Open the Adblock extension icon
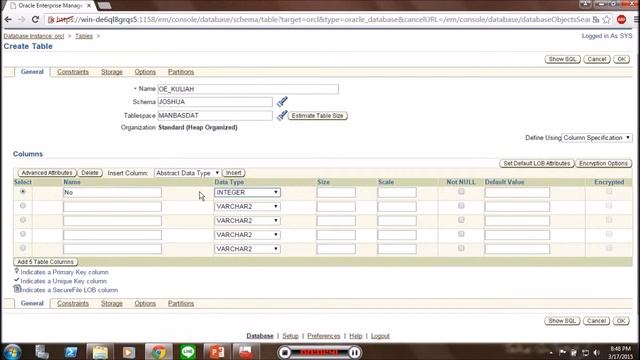The image size is (640, 360). coord(621,19)
